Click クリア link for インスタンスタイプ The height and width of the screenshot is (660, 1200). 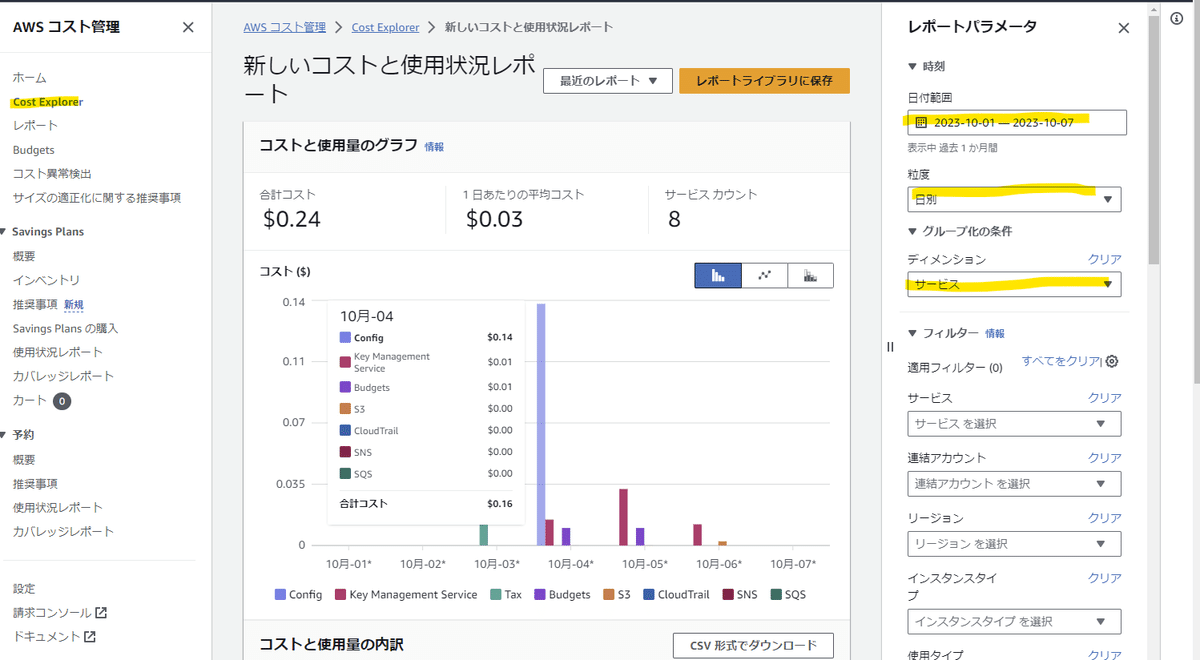pyautogui.click(x=1105, y=578)
